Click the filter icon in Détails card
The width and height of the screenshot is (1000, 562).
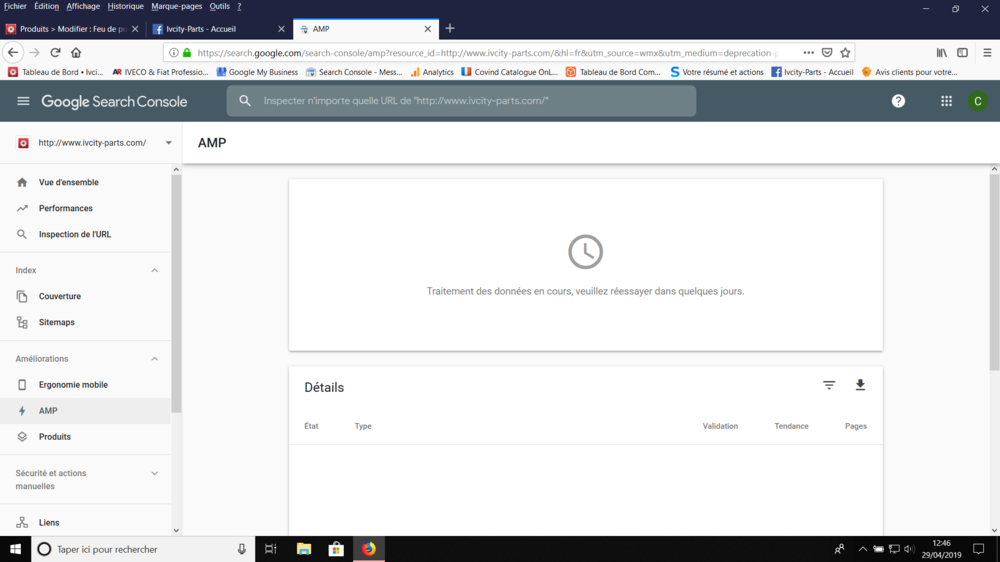click(828, 385)
